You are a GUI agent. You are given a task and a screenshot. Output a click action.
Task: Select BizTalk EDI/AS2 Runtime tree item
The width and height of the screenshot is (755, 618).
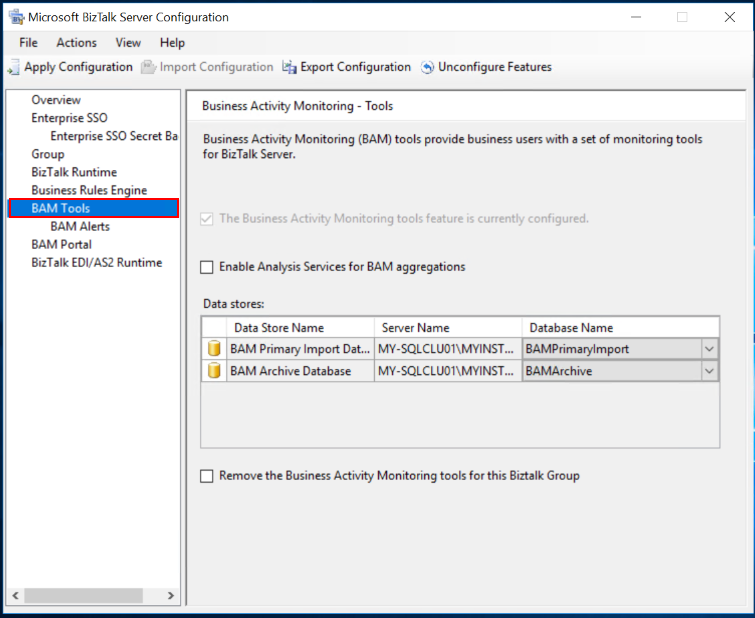pyautogui.click(x=97, y=263)
